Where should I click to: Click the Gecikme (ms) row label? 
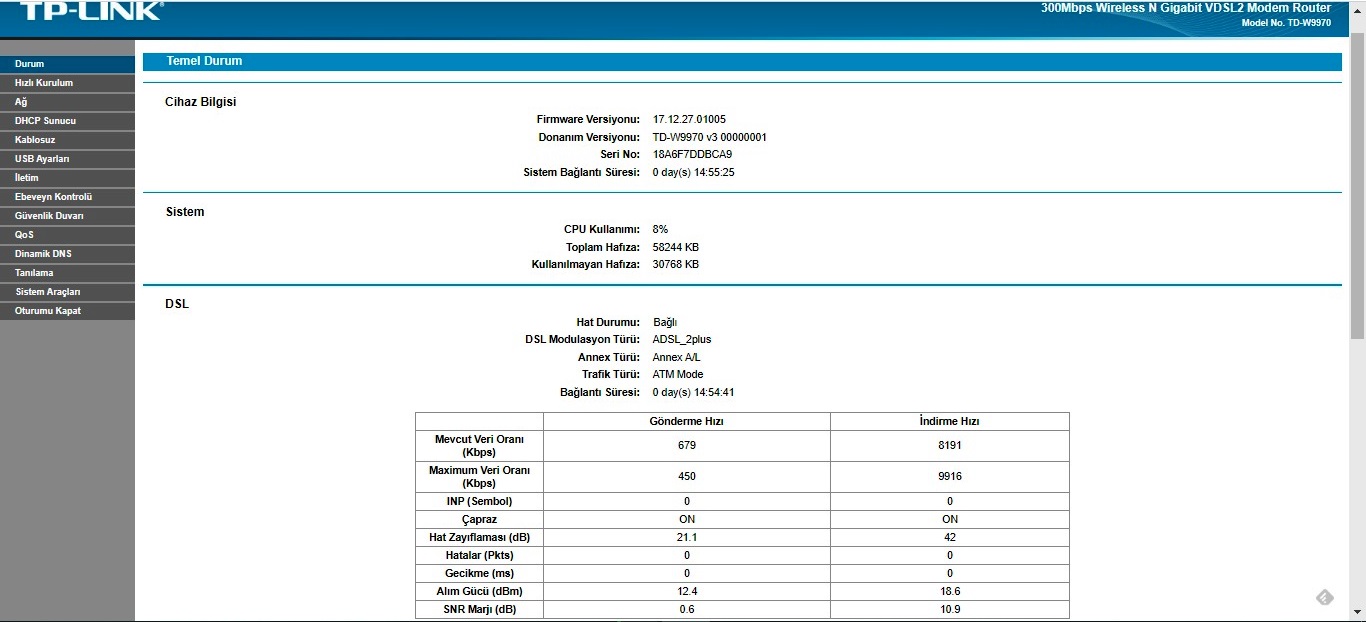480,574
